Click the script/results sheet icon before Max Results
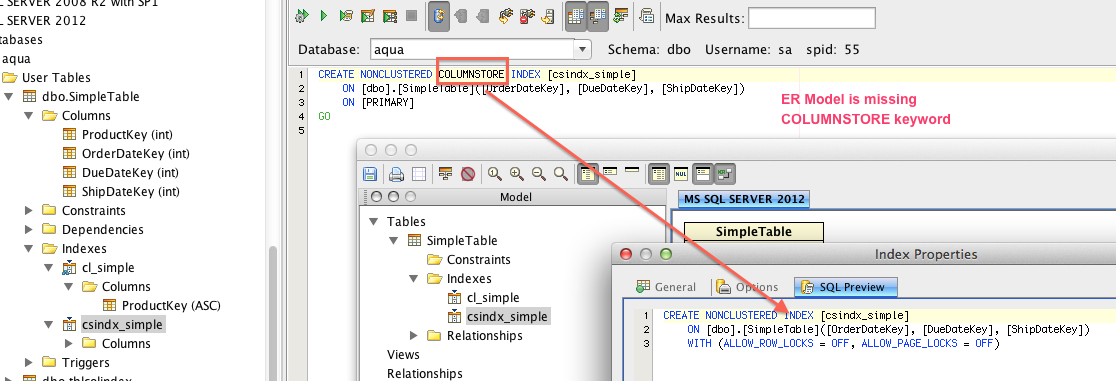 point(647,16)
